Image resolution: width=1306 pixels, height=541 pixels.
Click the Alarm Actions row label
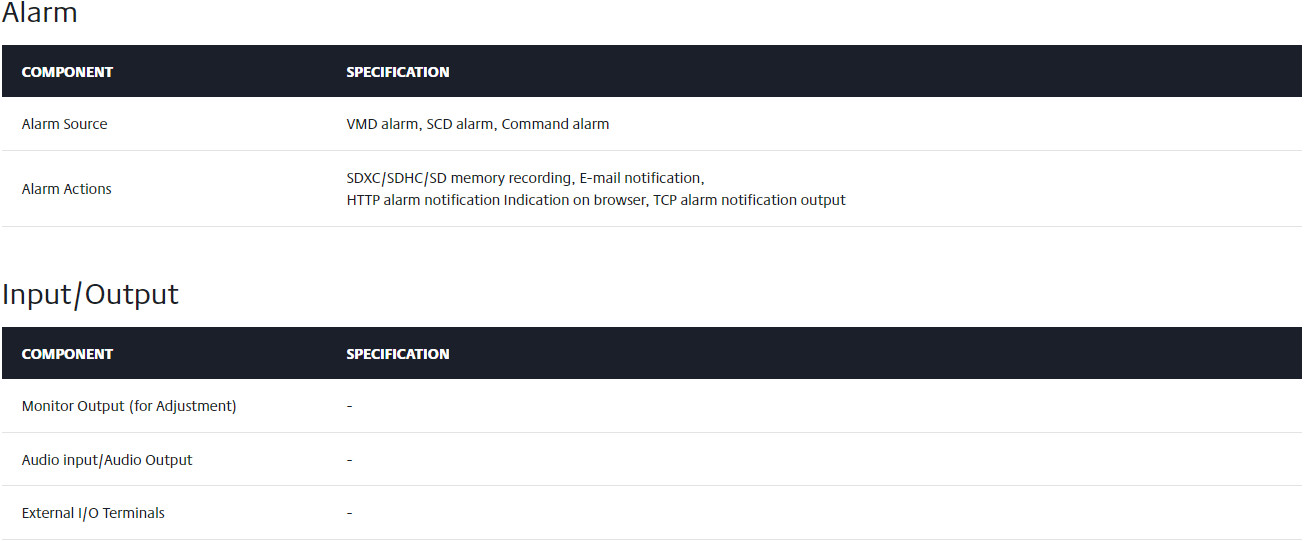(x=67, y=189)
